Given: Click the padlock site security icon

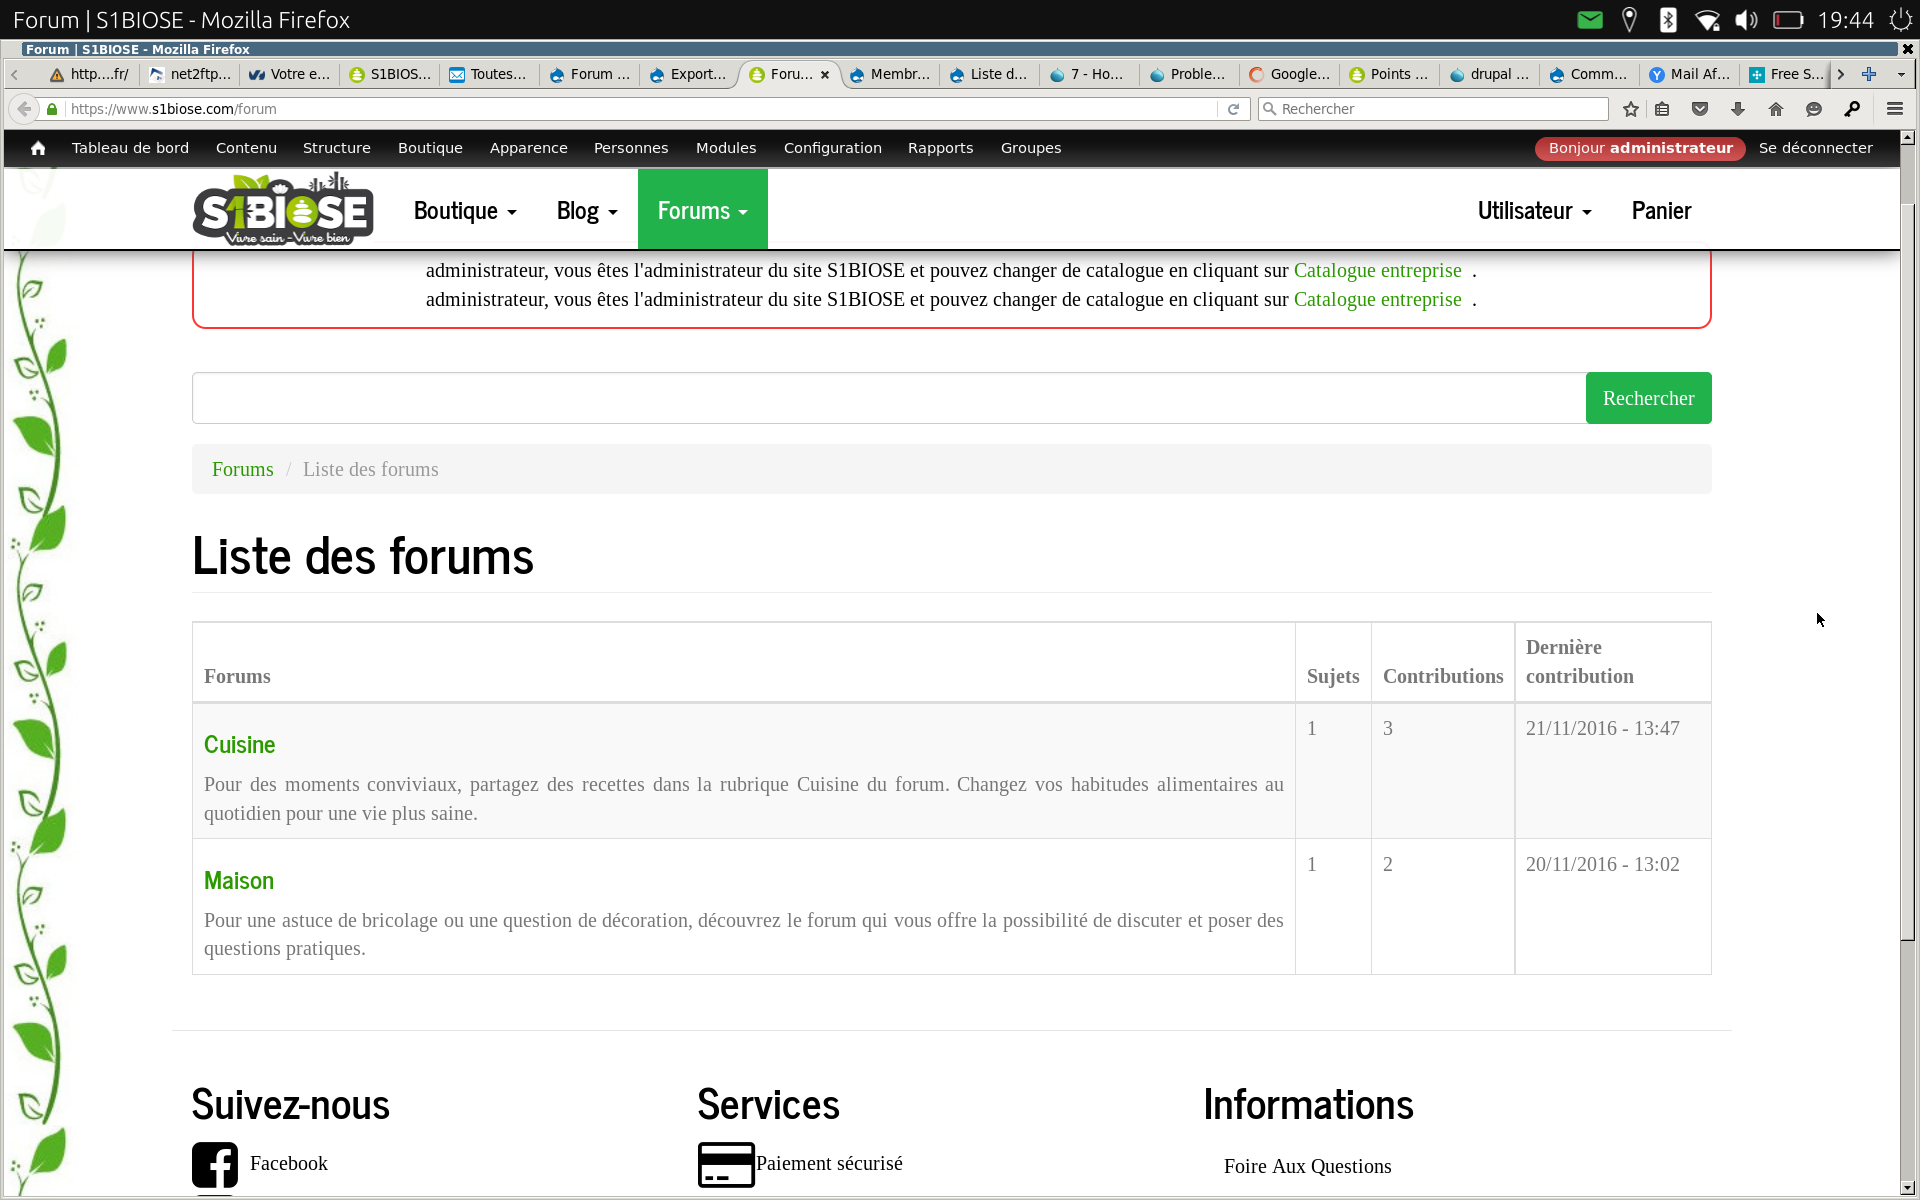Looking at the screenshot, I should [52, 109].
